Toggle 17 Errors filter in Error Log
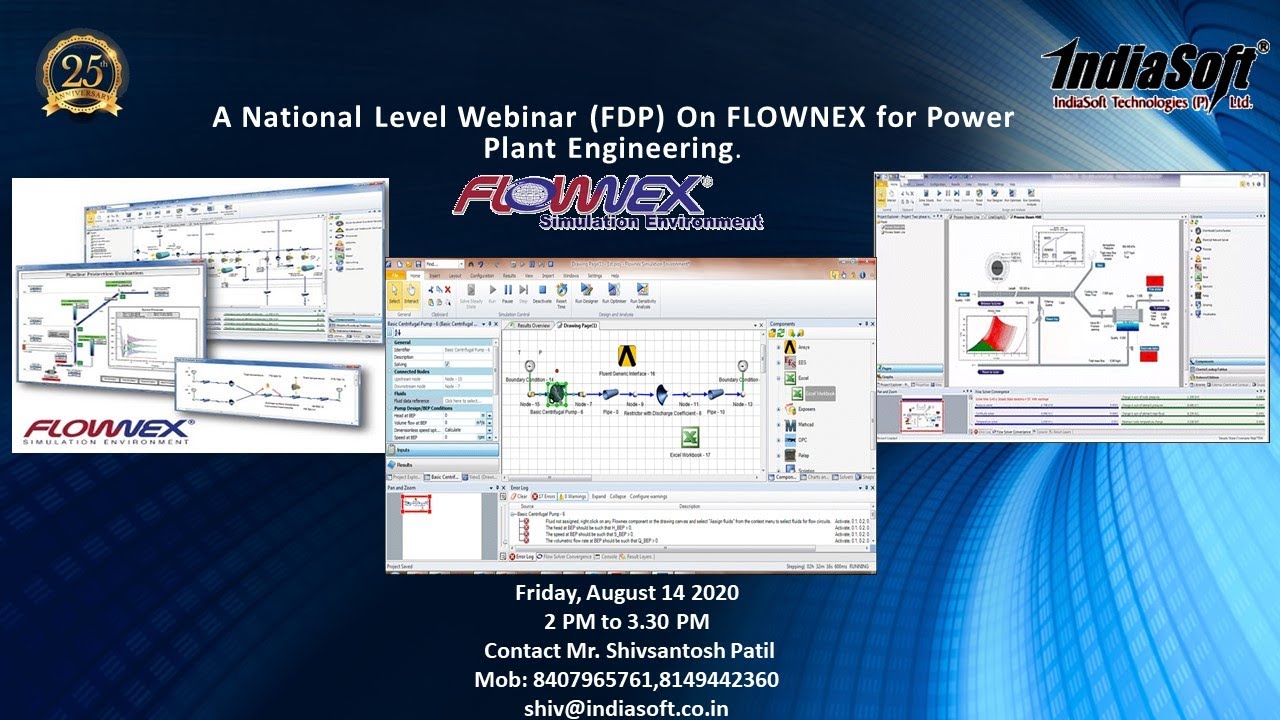Image resolution: width=1280 pixels, height=720 pixels. coord(544,496)
